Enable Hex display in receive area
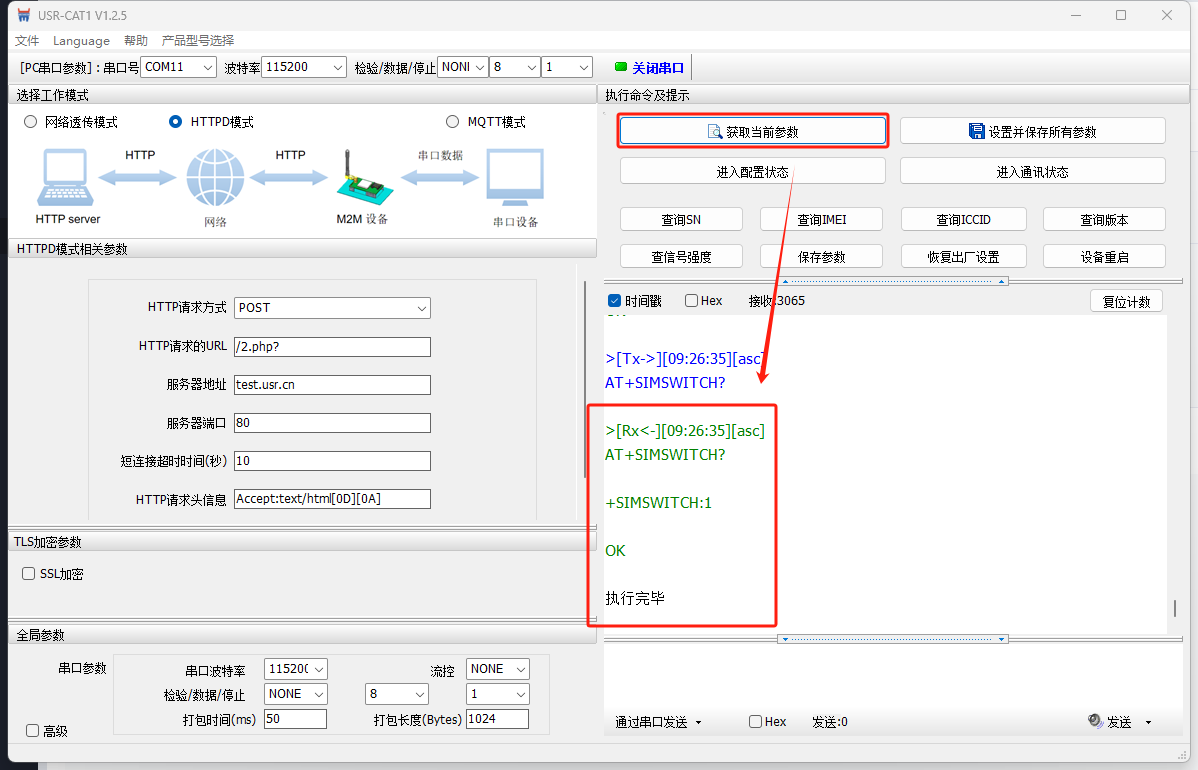The image size is (1198, 770). point(691,301)
